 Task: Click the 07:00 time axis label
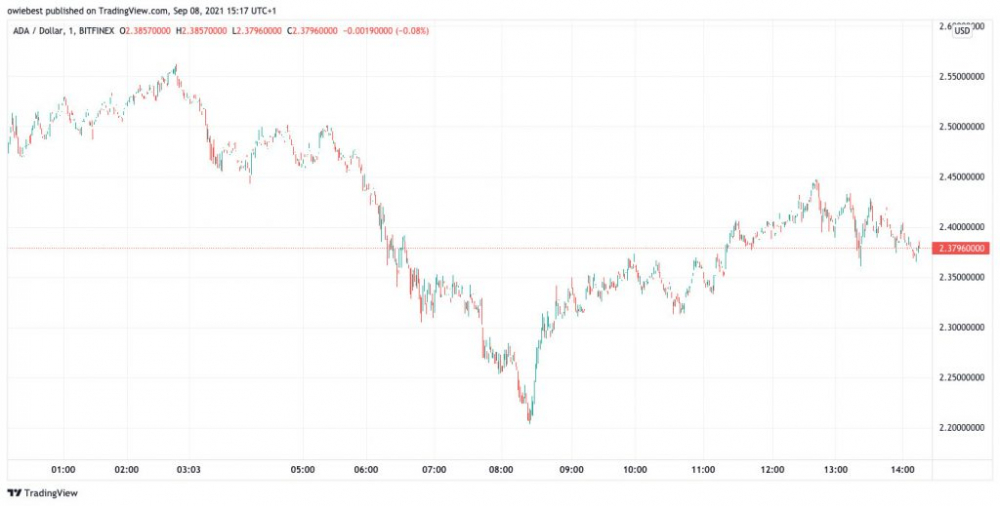click(434, 470)
